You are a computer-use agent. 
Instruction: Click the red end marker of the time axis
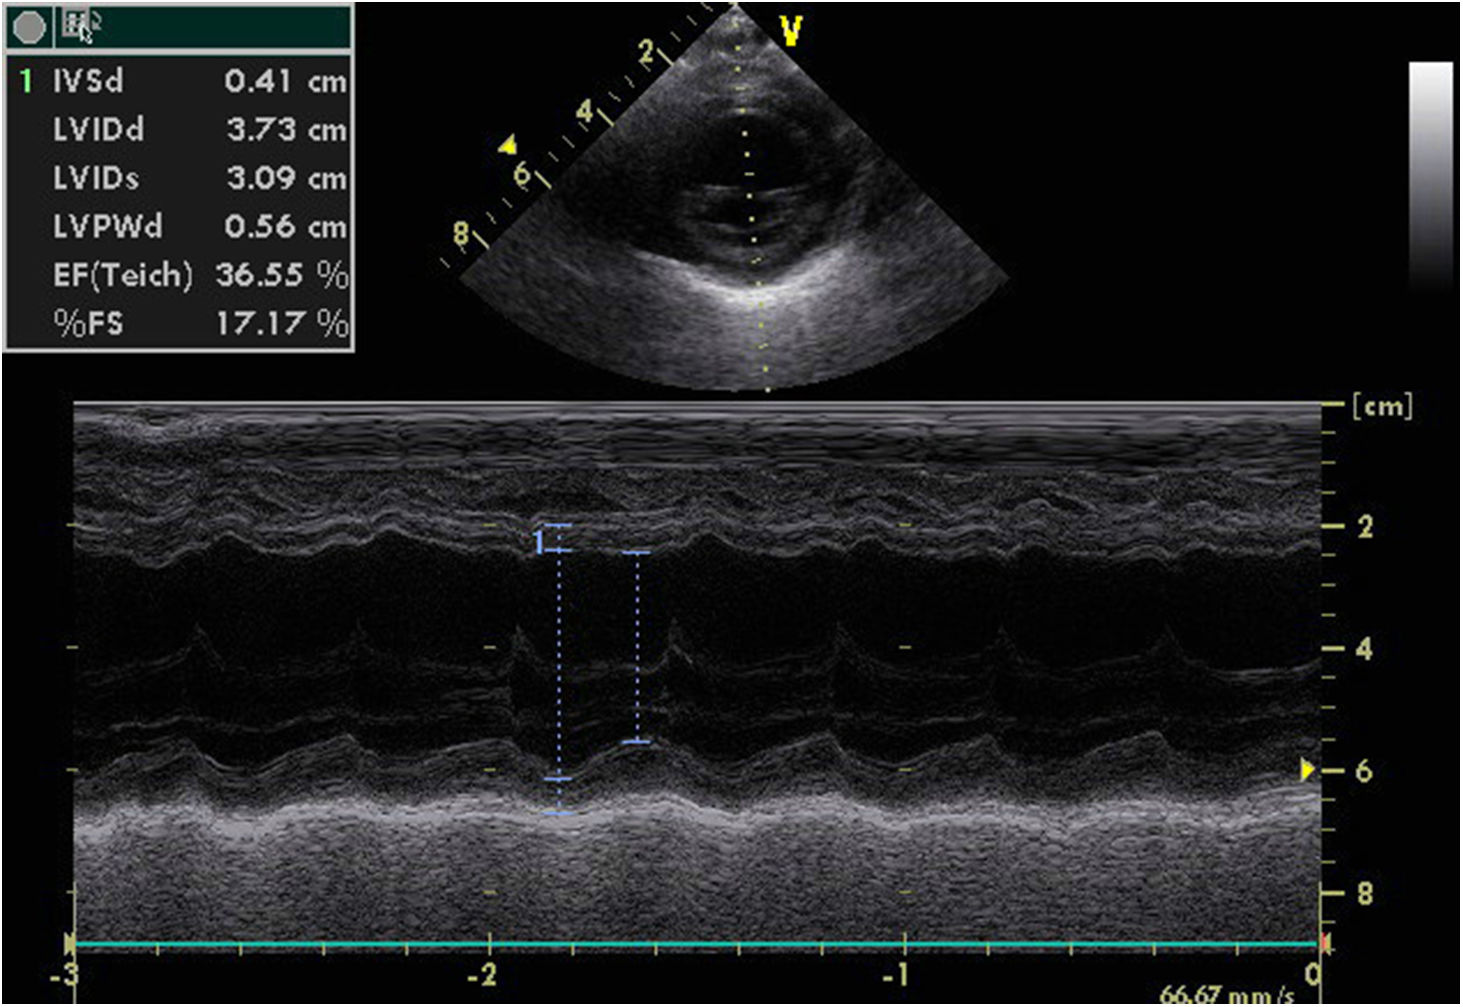point(1325,943)
